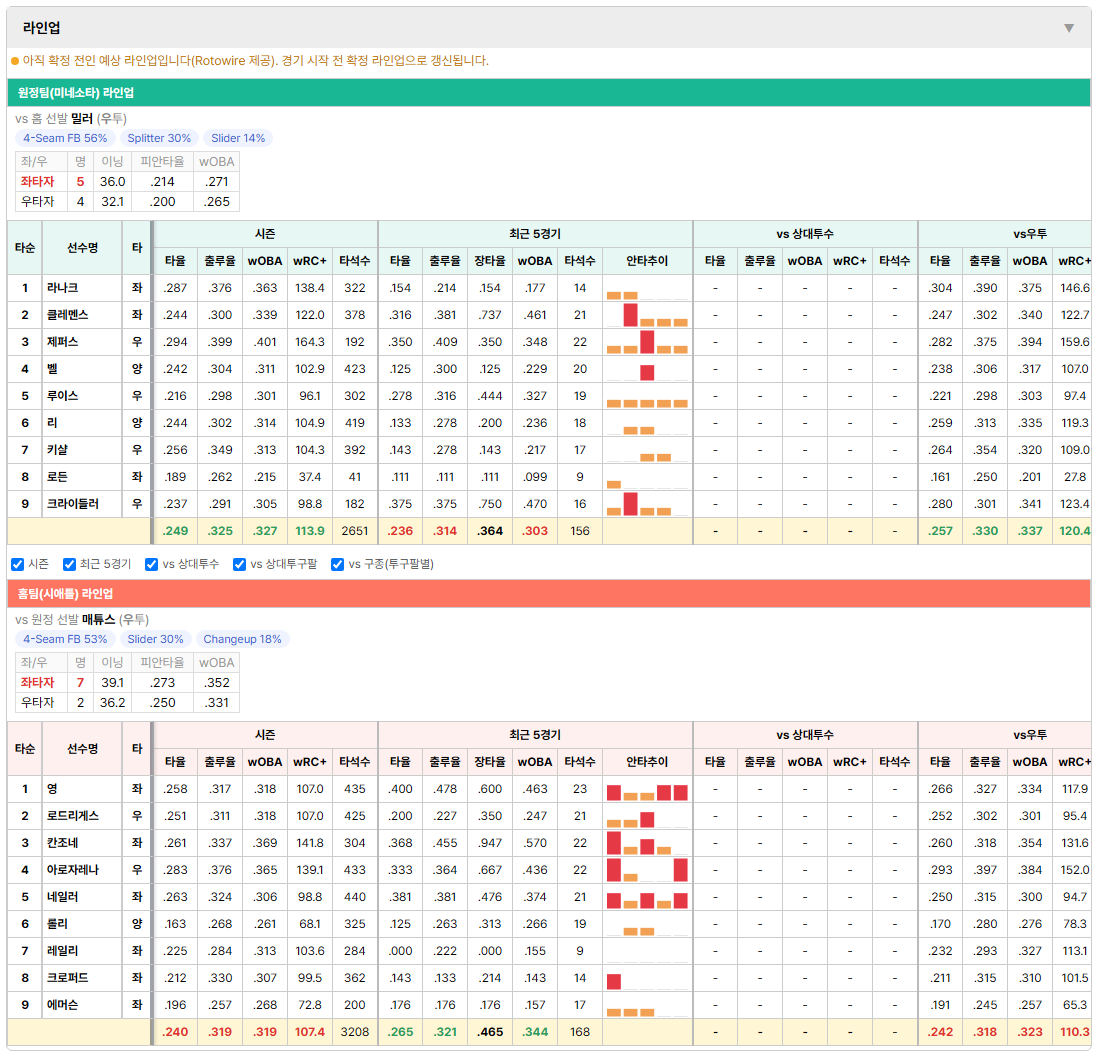This screenshot has height=1057, width=1098.
Task: Click 영 hit trend bar chart
Action: coord(647,789)
